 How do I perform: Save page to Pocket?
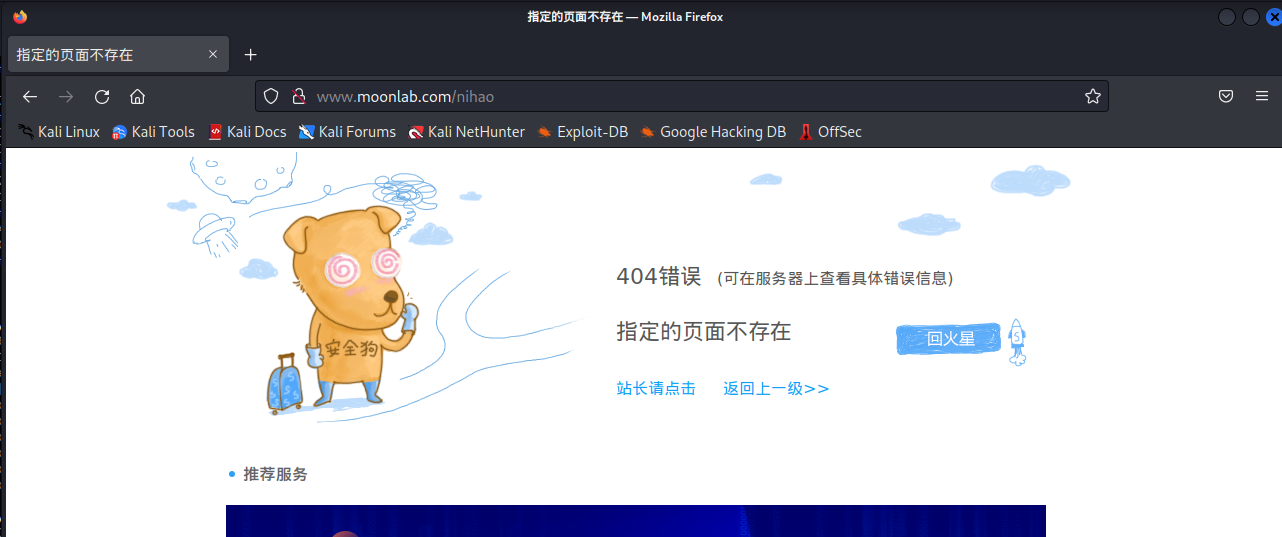click(x=1226, y=97)
